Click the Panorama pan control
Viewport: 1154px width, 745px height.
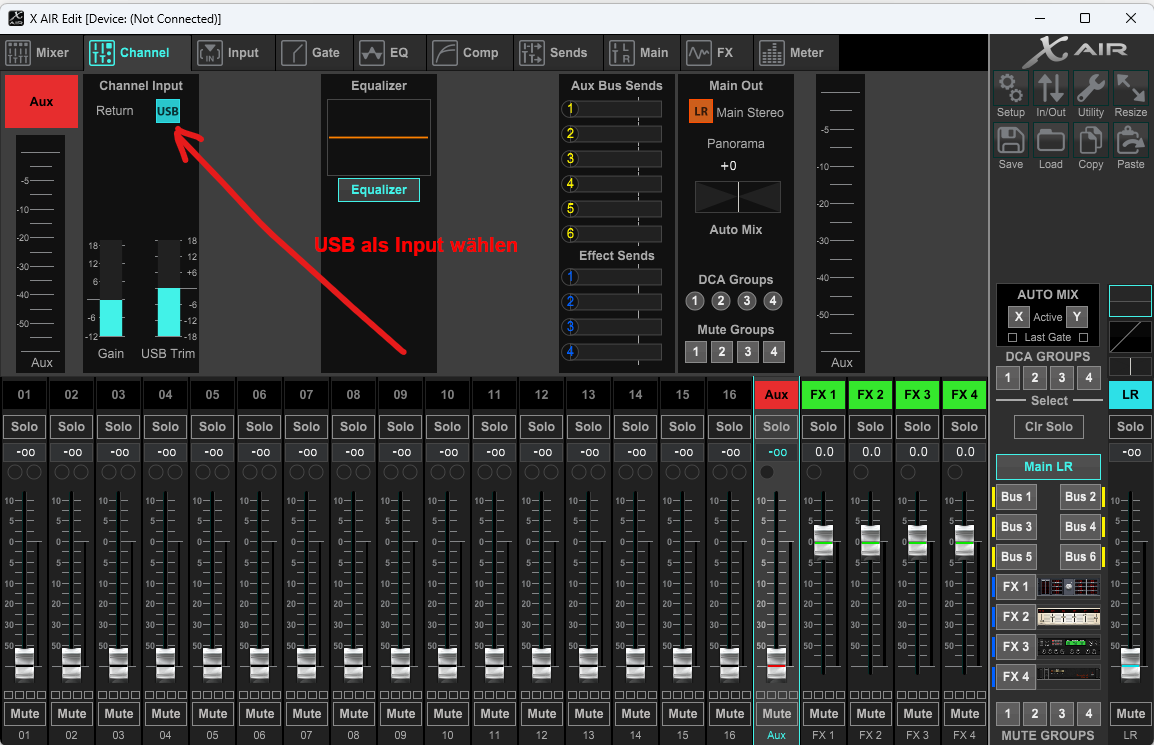[x=738, y=196]
